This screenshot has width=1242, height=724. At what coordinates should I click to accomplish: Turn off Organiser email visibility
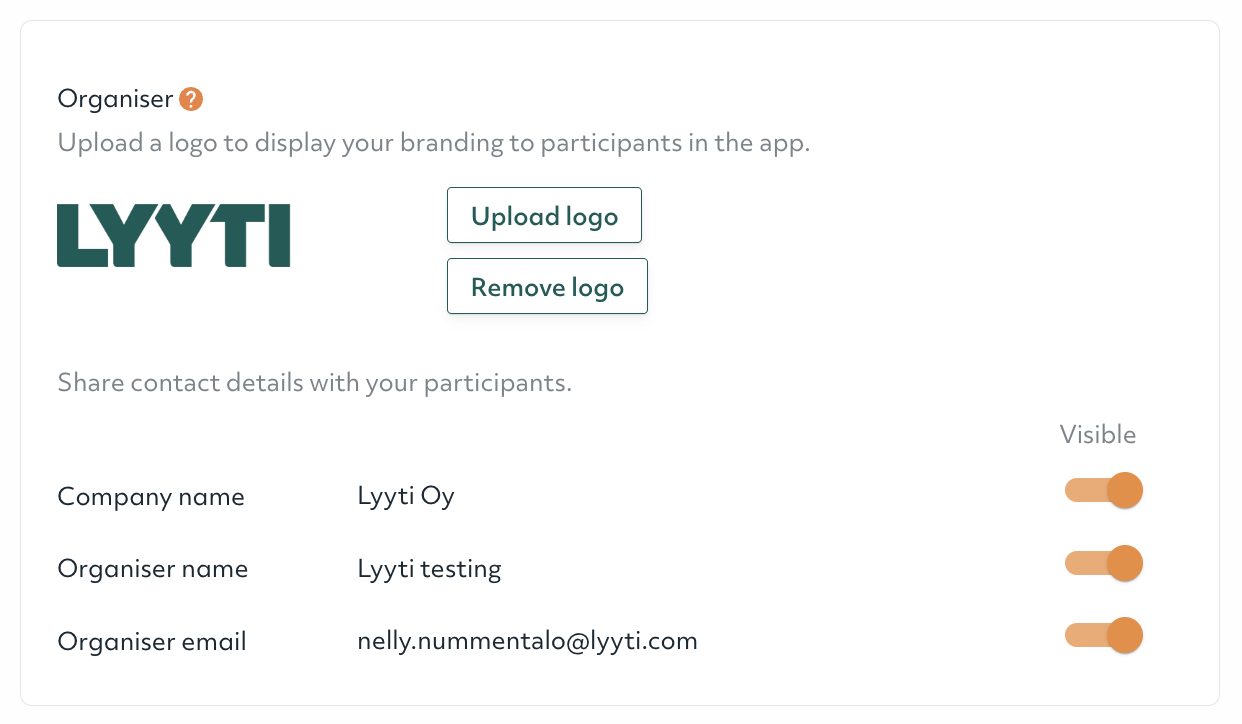1103,636
